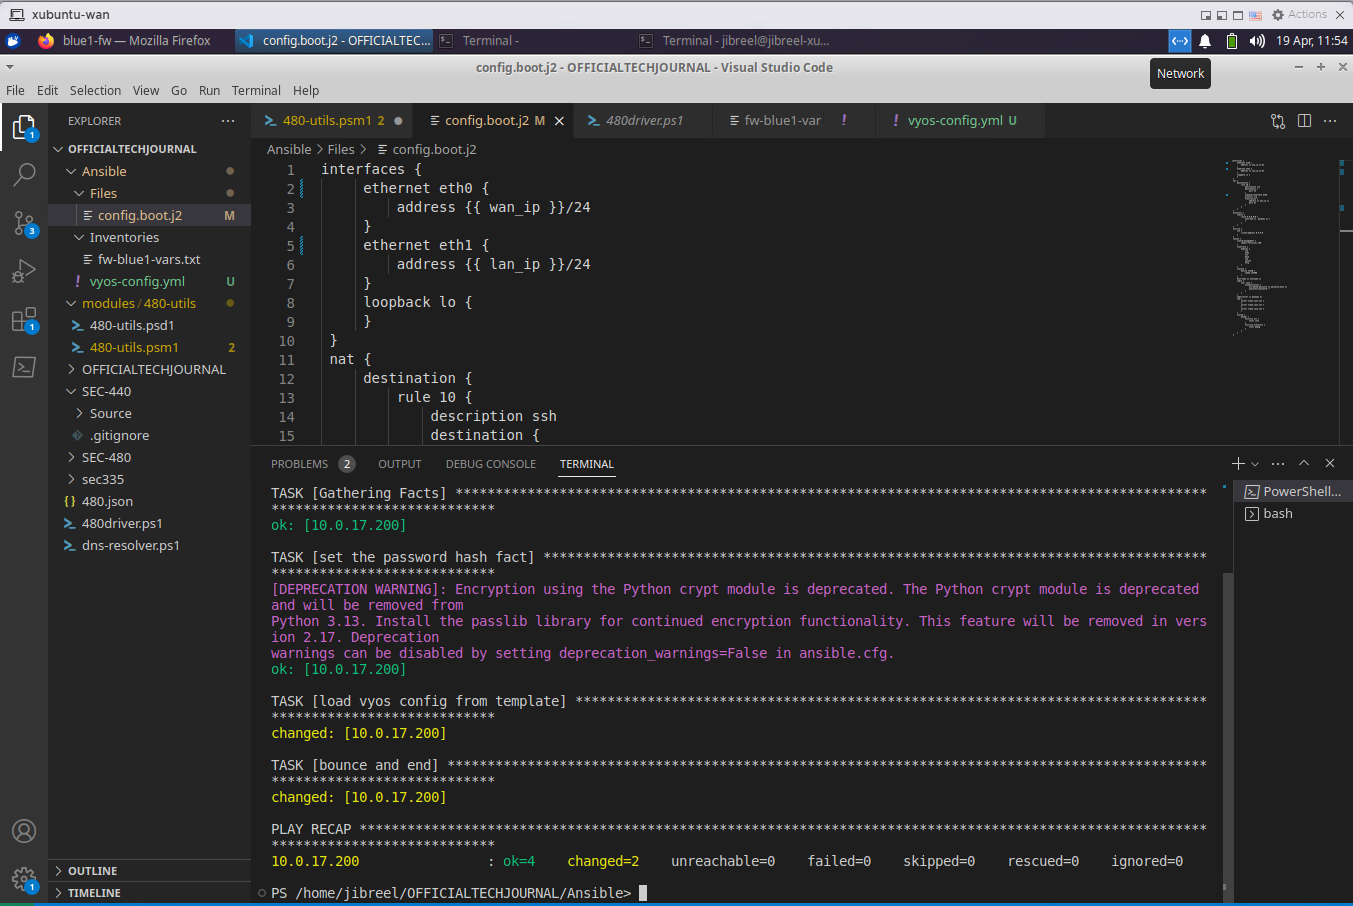Screen dimensions: 1353x906
Task: Open the Run and Debug view
Action: [24, 271]
